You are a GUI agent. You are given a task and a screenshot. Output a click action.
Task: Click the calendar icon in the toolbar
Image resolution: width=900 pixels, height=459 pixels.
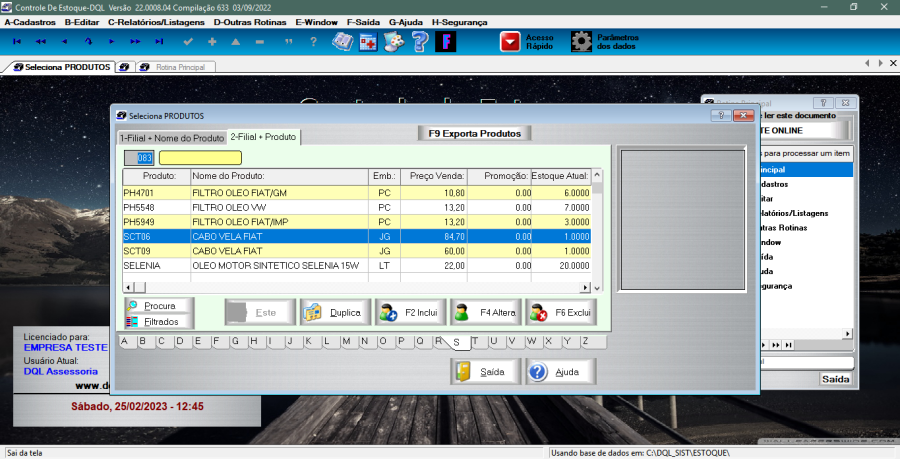368,42
